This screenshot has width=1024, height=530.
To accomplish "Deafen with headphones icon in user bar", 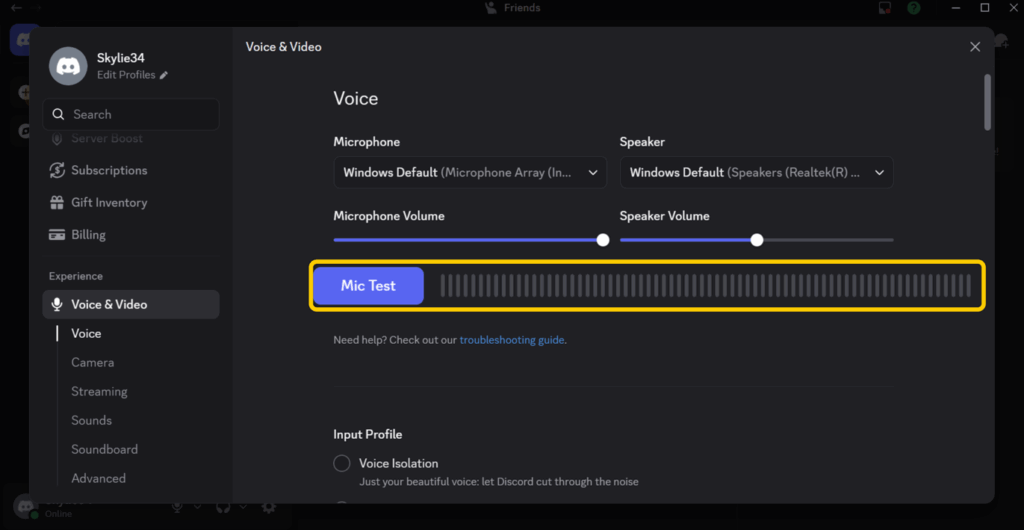I will pos(223,507).
